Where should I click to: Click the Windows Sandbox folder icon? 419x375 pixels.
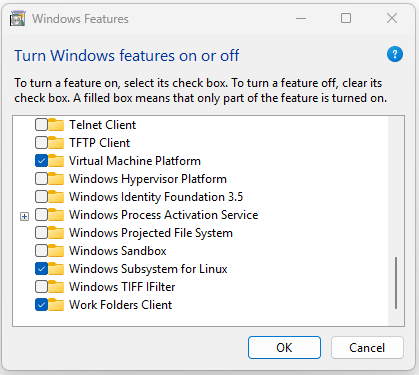point(56,251)
